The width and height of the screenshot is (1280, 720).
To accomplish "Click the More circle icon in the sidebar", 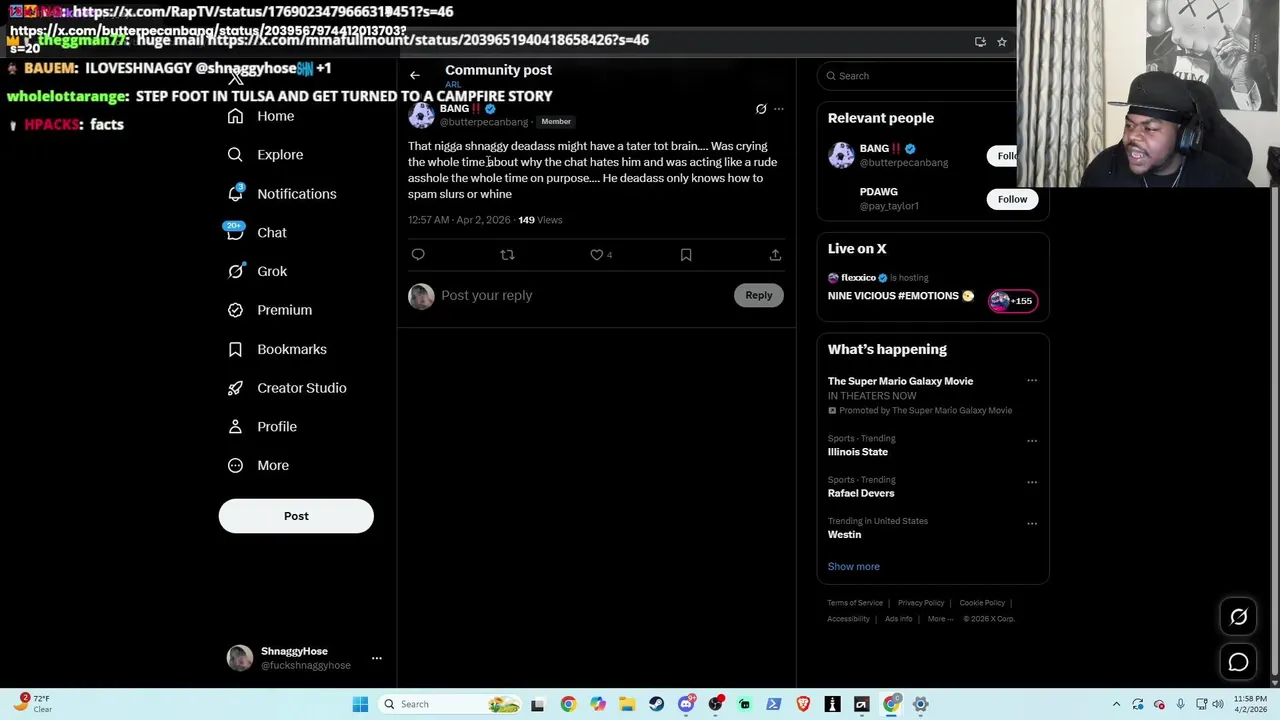I will tap(235, 465).
